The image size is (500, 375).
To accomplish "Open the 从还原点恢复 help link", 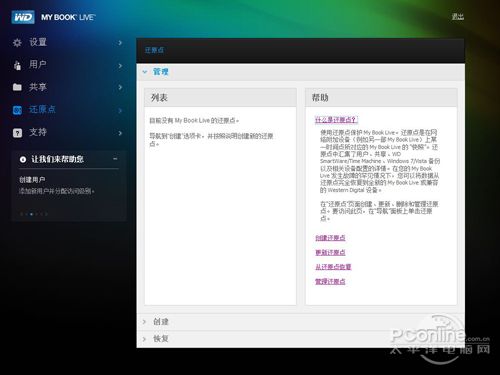I will [333, 267].
